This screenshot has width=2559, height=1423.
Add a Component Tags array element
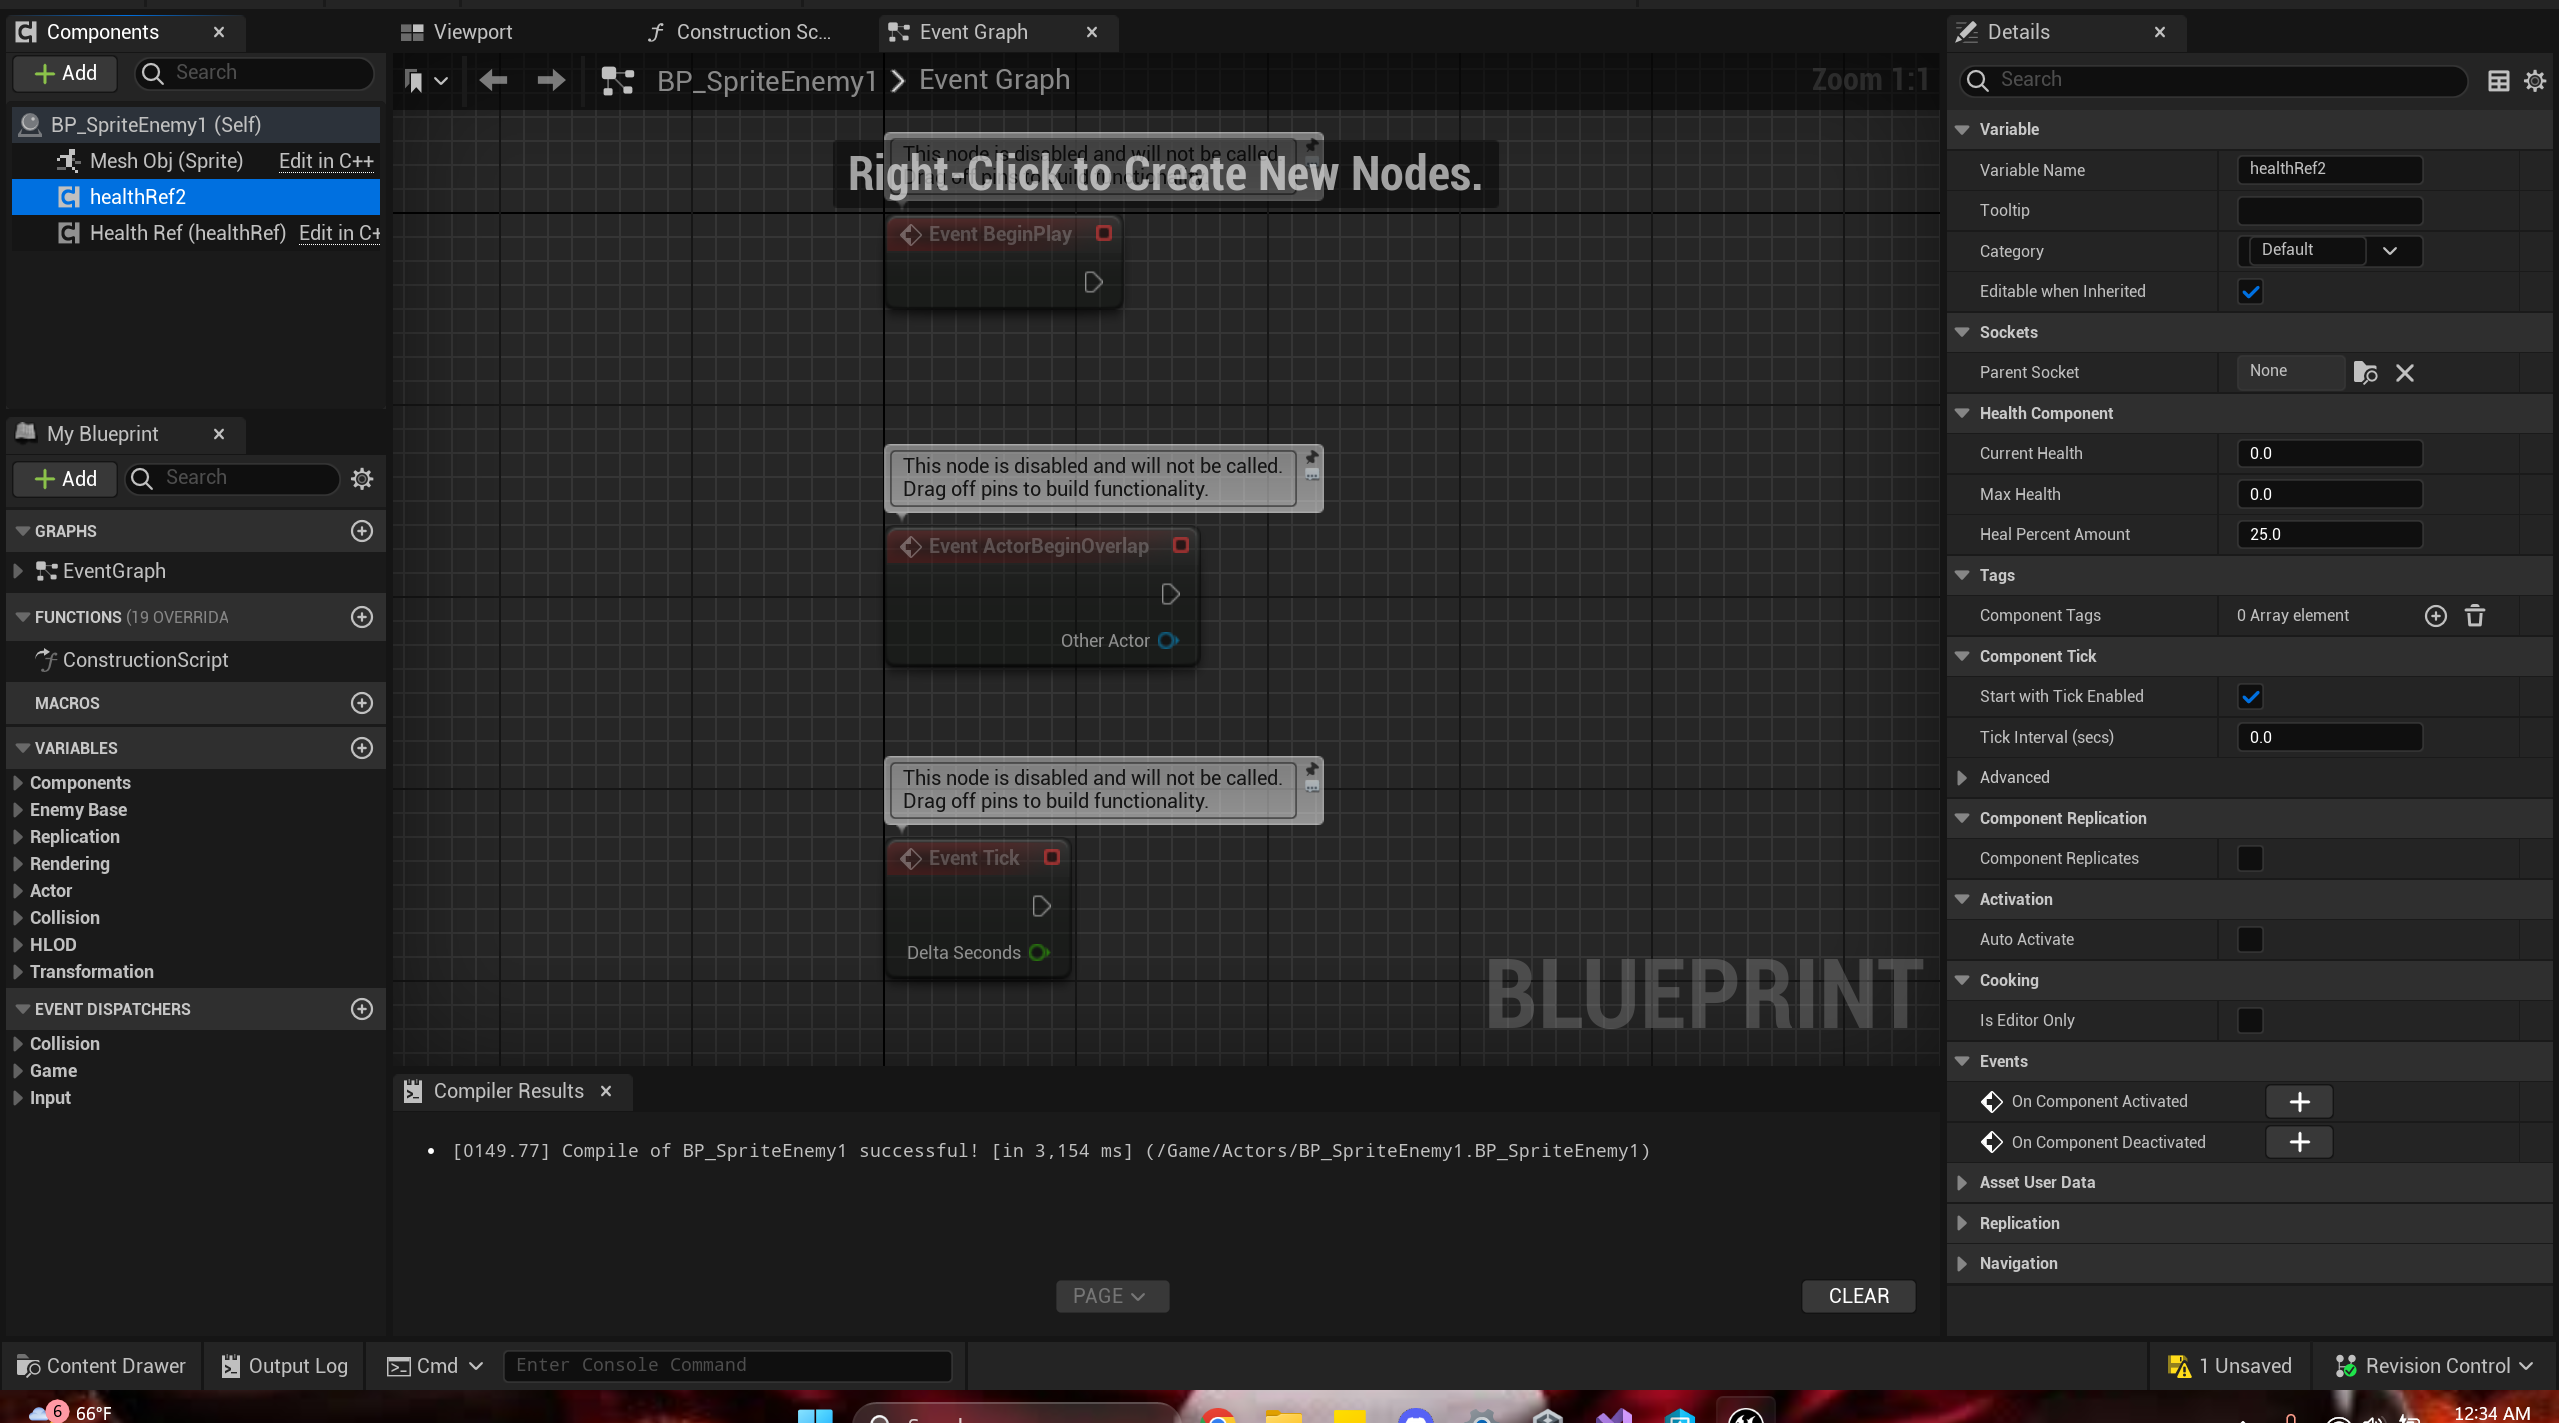pos(2435,616)
